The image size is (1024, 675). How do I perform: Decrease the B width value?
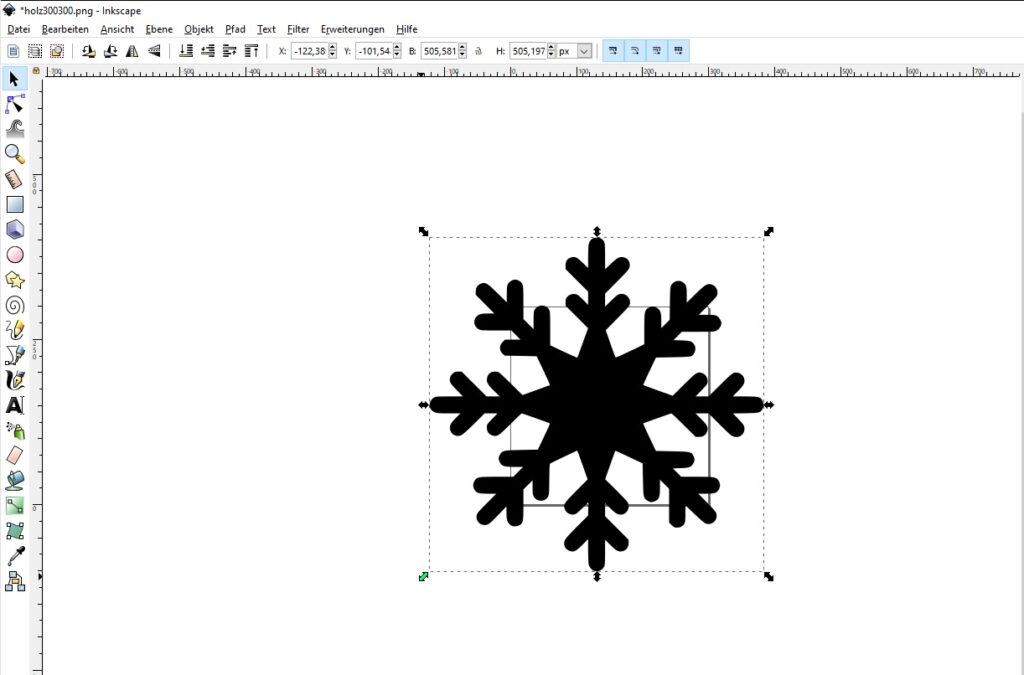pyautogui.click(x=462, y=55)
